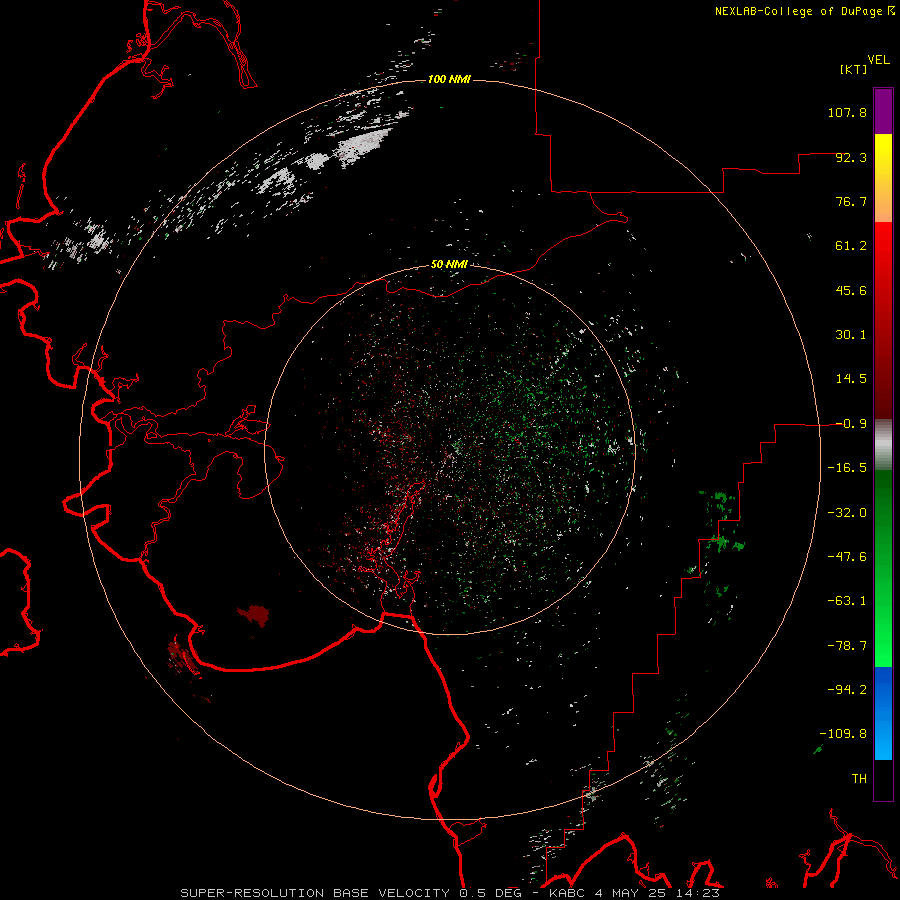Click the -63.1 legend value
The height and width of the screenshot is (900, 900).
coord(847,601)
